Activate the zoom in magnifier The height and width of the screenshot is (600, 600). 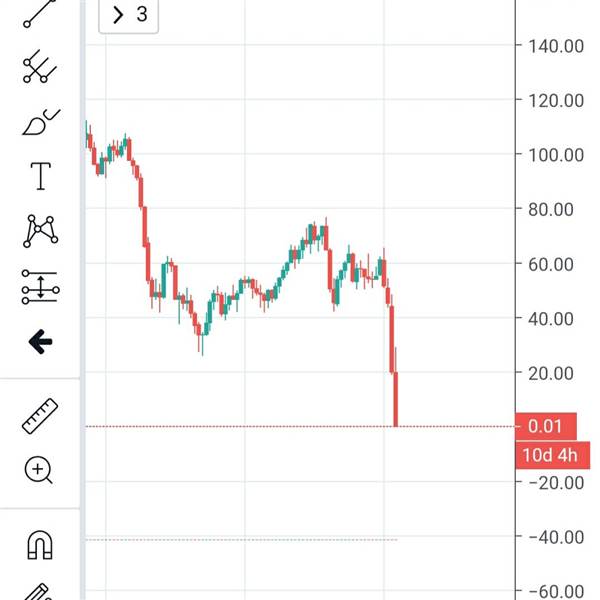(x=40, y=469)
